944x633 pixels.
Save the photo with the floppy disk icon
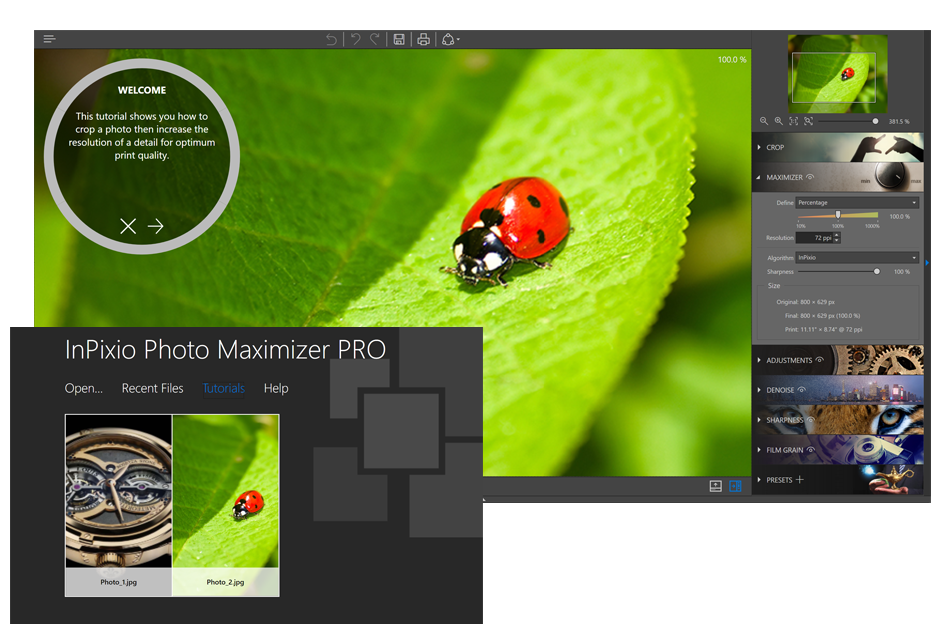pos(399,39)
